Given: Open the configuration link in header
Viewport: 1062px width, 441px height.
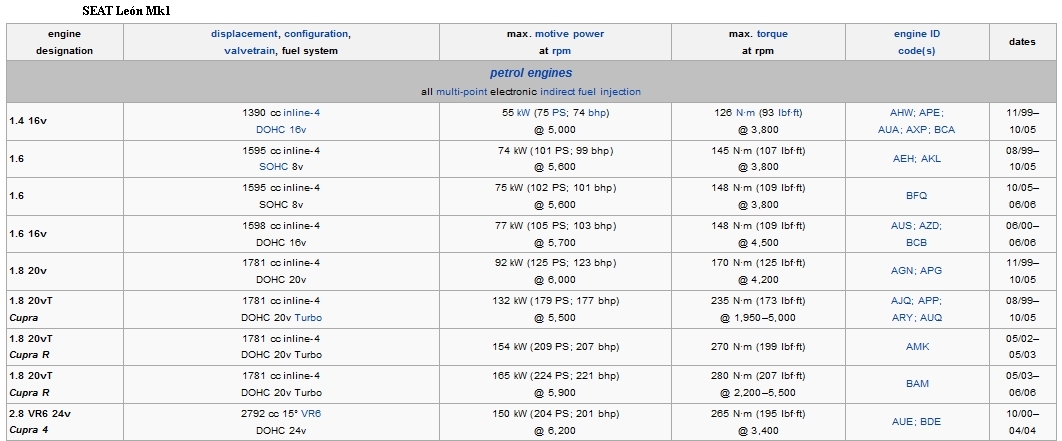Looking at the screenshot, I should point(316,34).
